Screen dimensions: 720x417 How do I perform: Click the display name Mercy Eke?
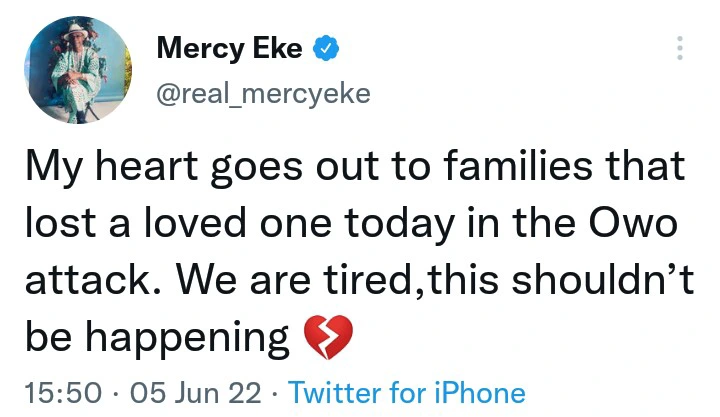pos(228,48)
